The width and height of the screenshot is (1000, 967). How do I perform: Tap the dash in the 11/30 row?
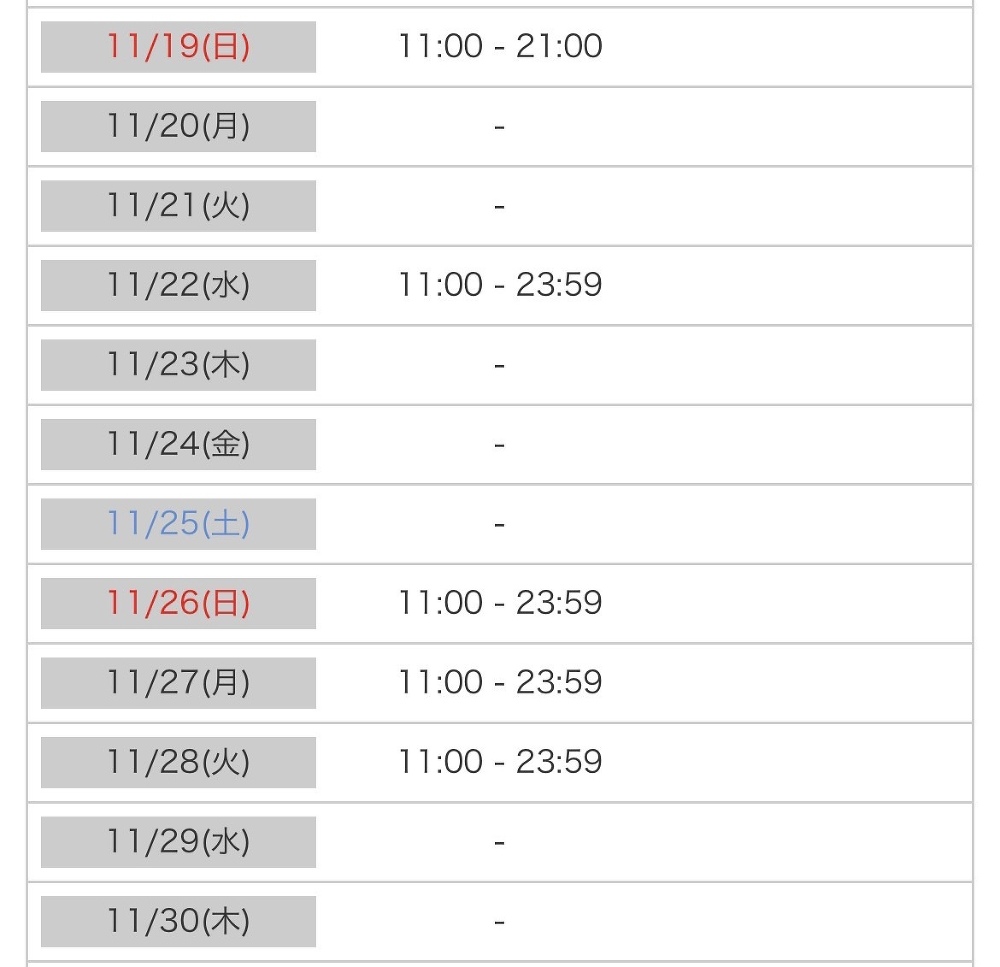point(500,922)
